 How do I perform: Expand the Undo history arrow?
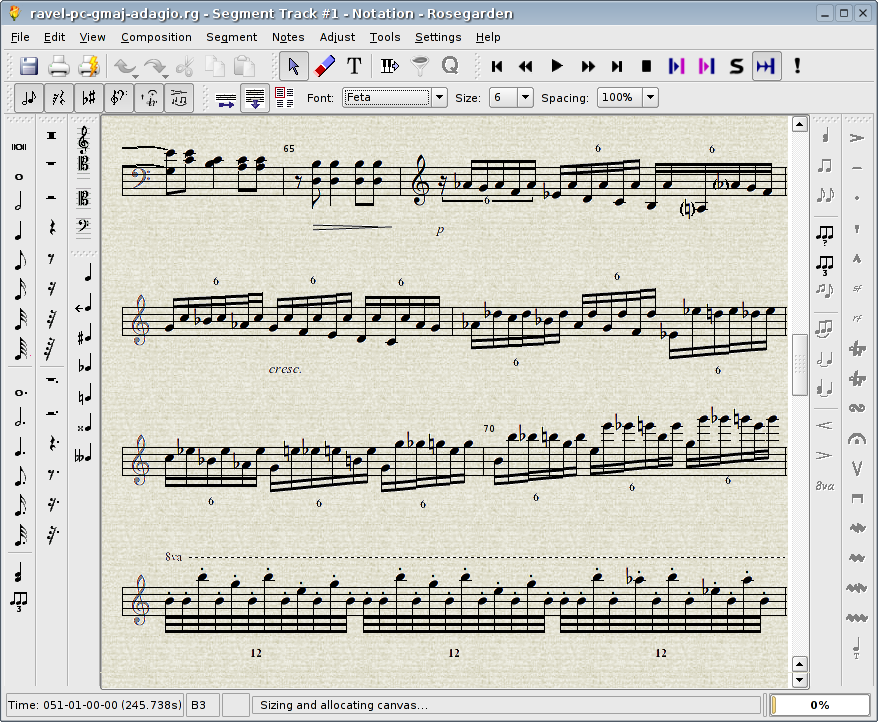coord(136,76)
